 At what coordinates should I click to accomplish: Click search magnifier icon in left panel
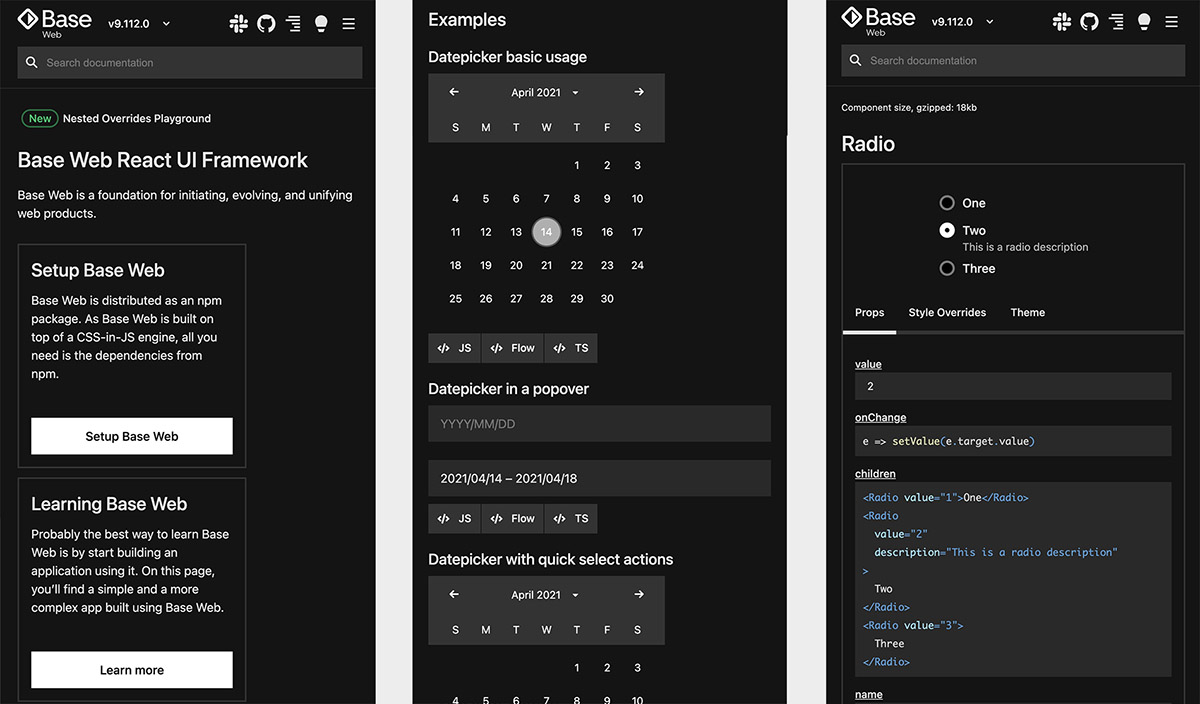click(32, 62)
